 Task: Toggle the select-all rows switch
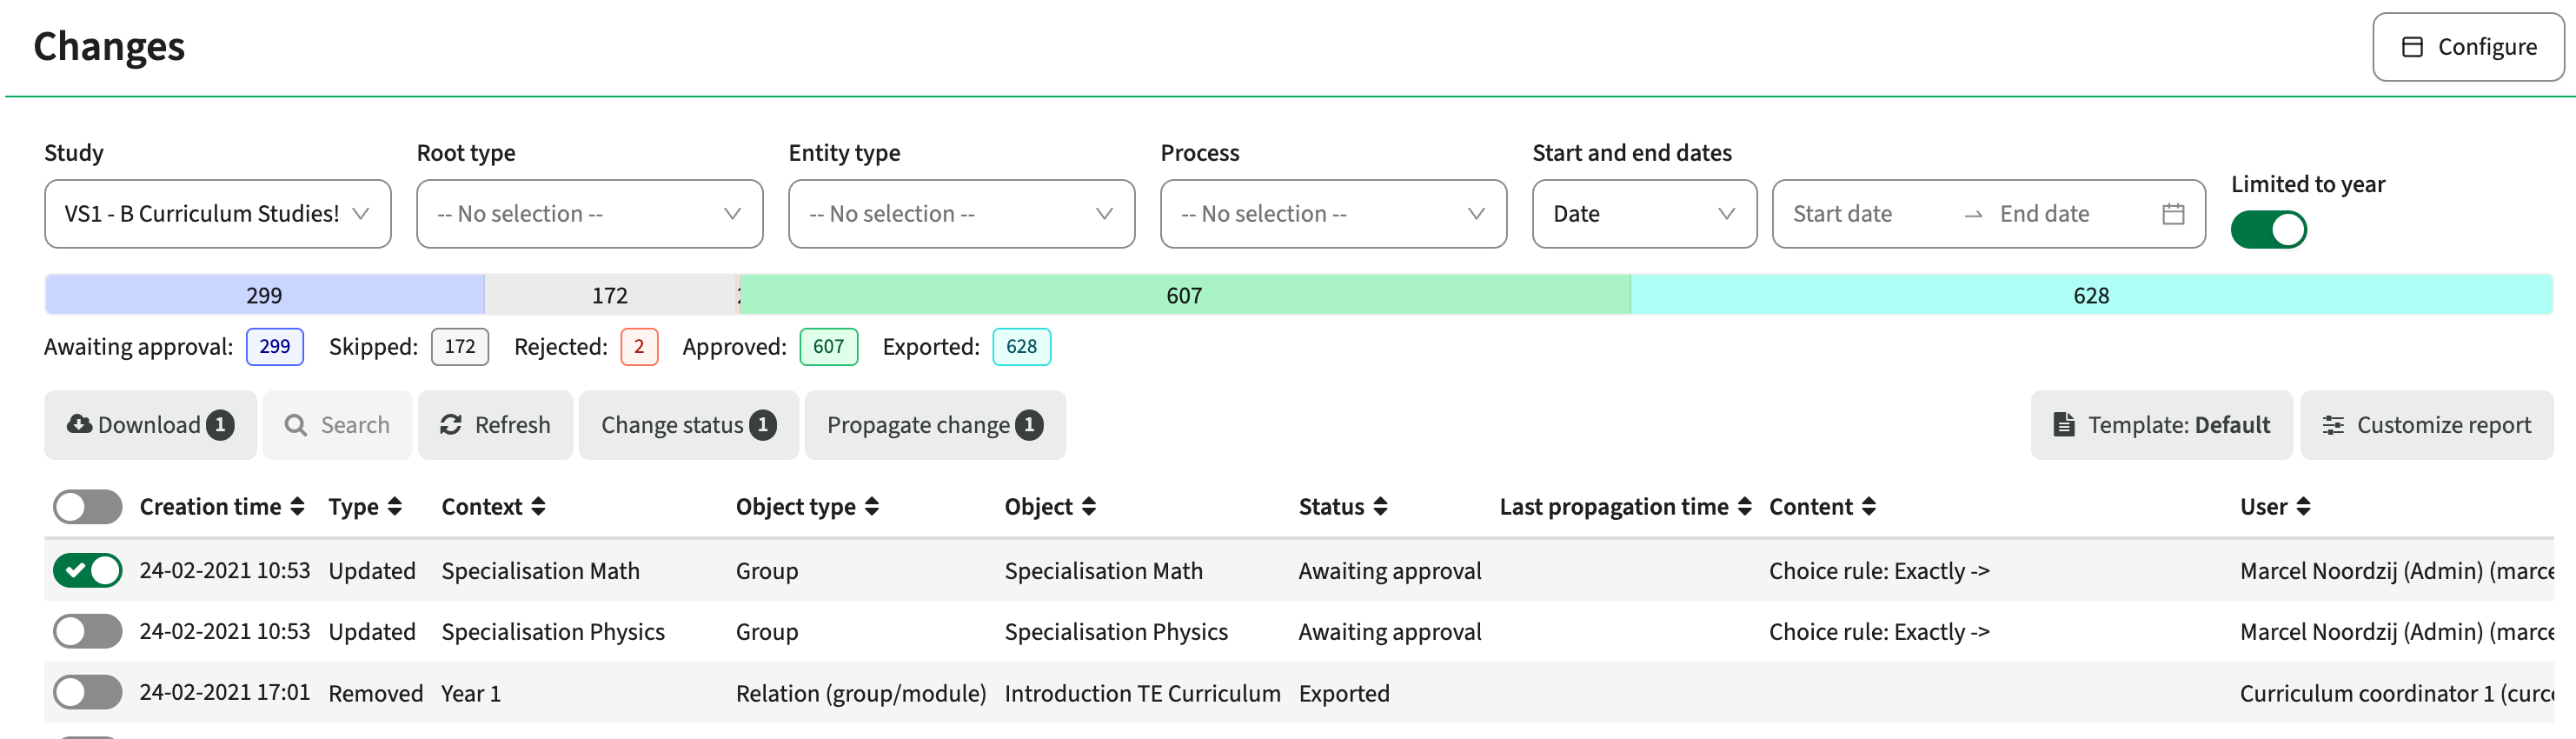tap(88, 507)
